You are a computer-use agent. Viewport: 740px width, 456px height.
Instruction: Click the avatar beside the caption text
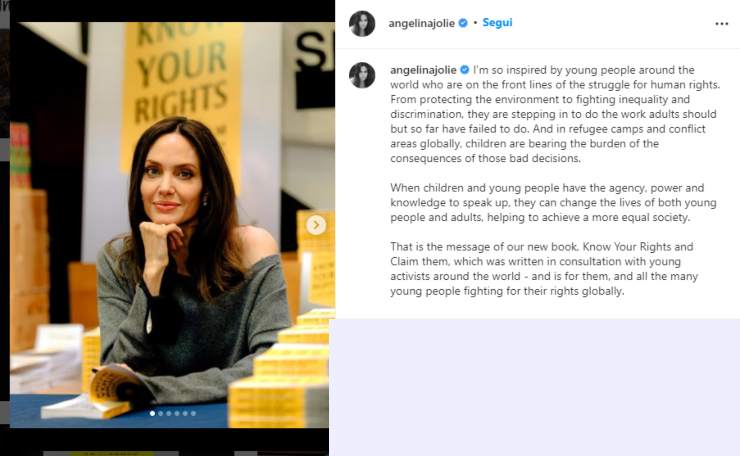(x=362, y=75)
